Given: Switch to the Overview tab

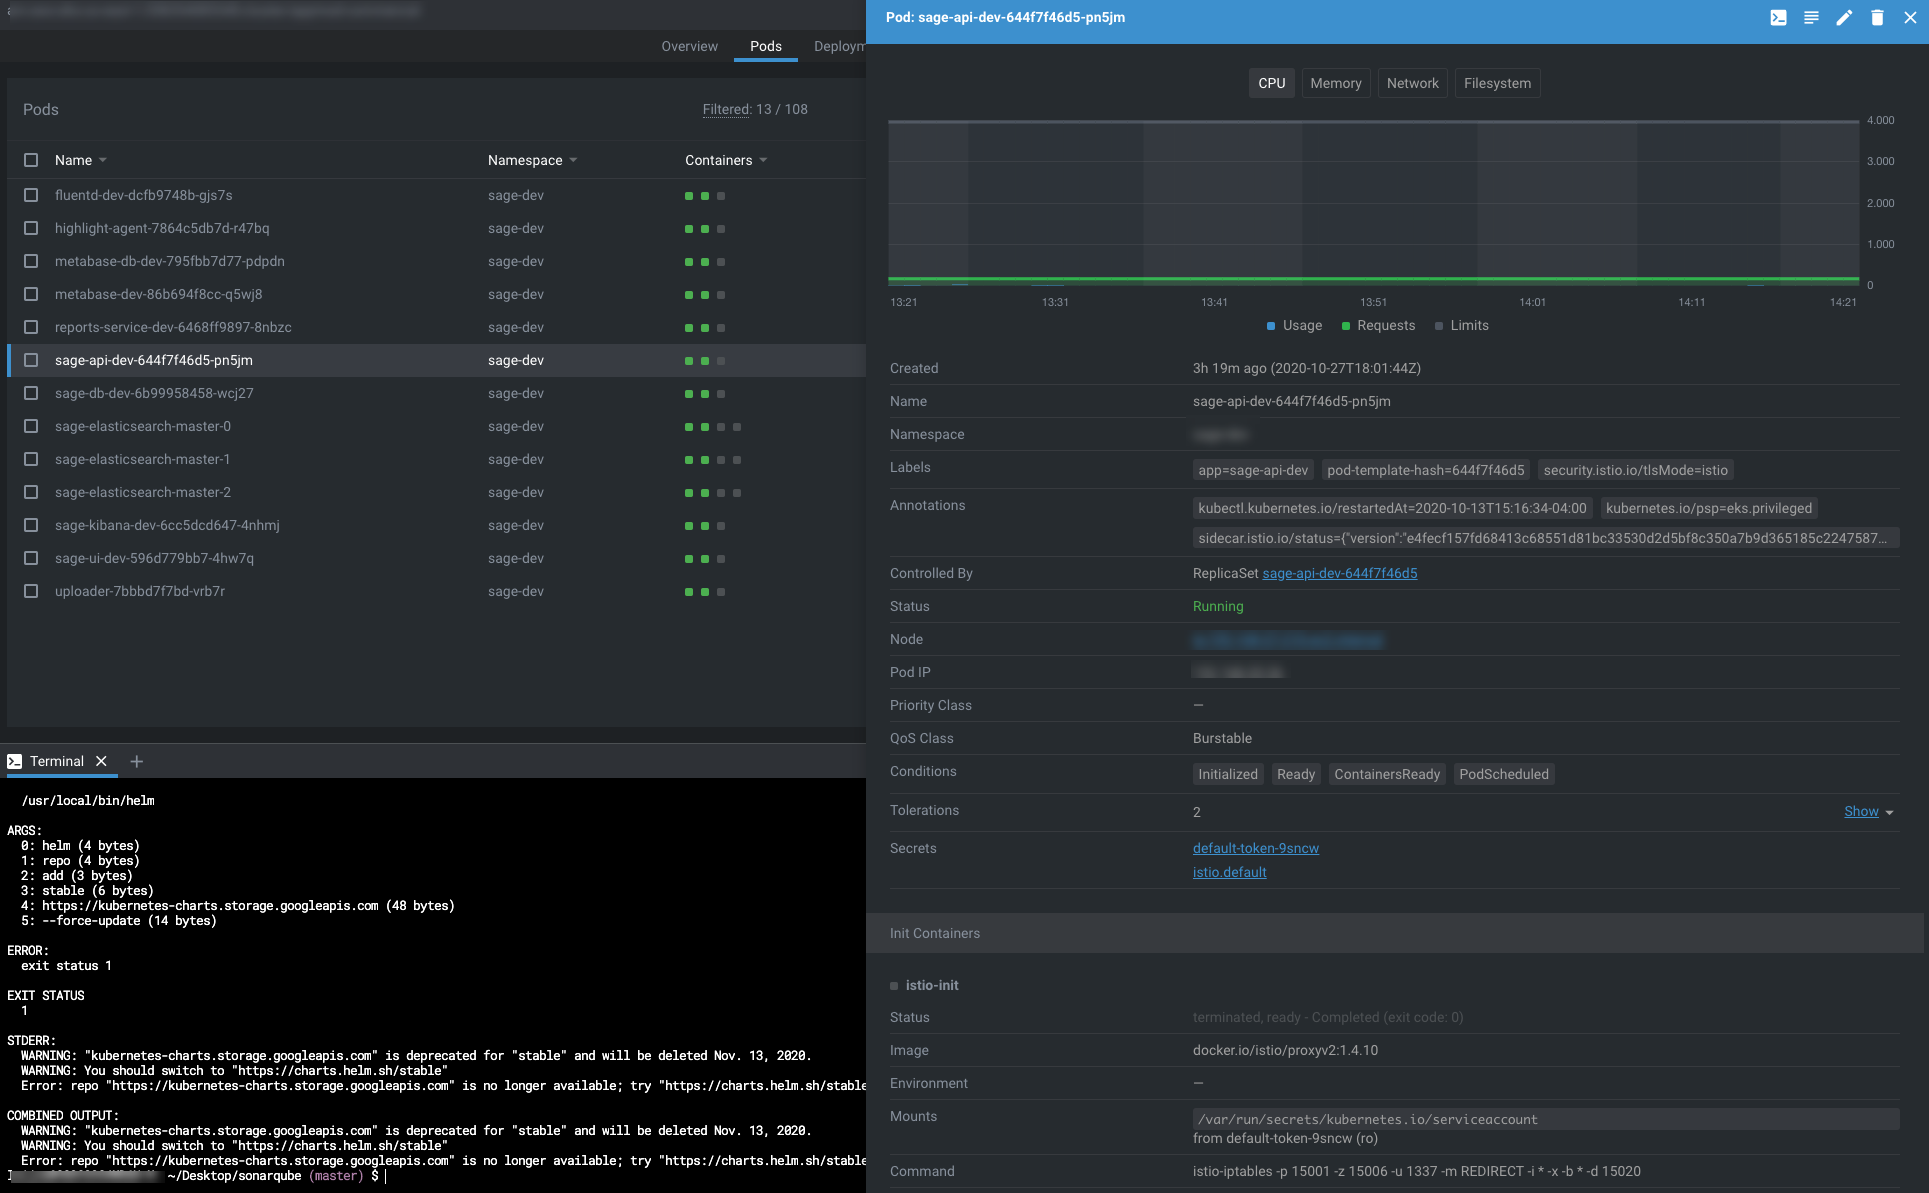Looking at the screenshot, I should pyautogui.click(x=689, y=46).
